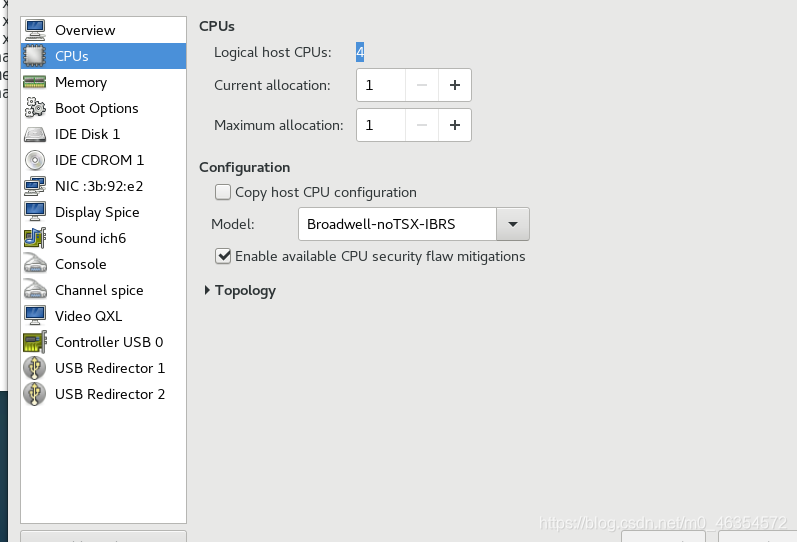Viewport: 797px width, 542px height.
Task: Increase Current allocation with plus button
Action: click(x=455, y=85)
